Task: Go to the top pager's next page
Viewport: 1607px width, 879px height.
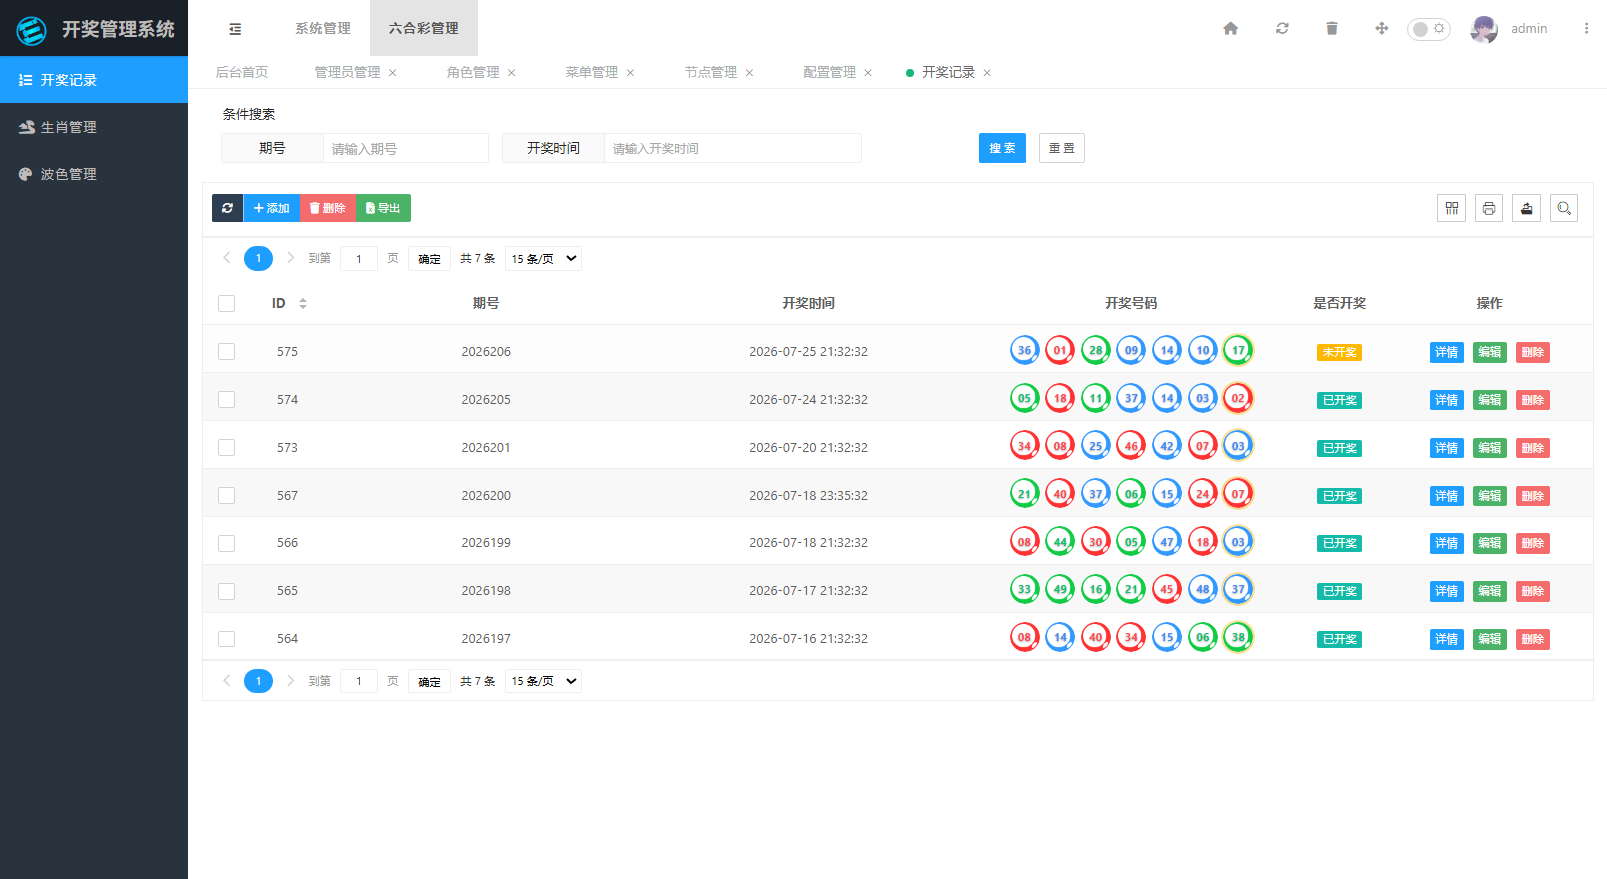Action: point(290,258)
